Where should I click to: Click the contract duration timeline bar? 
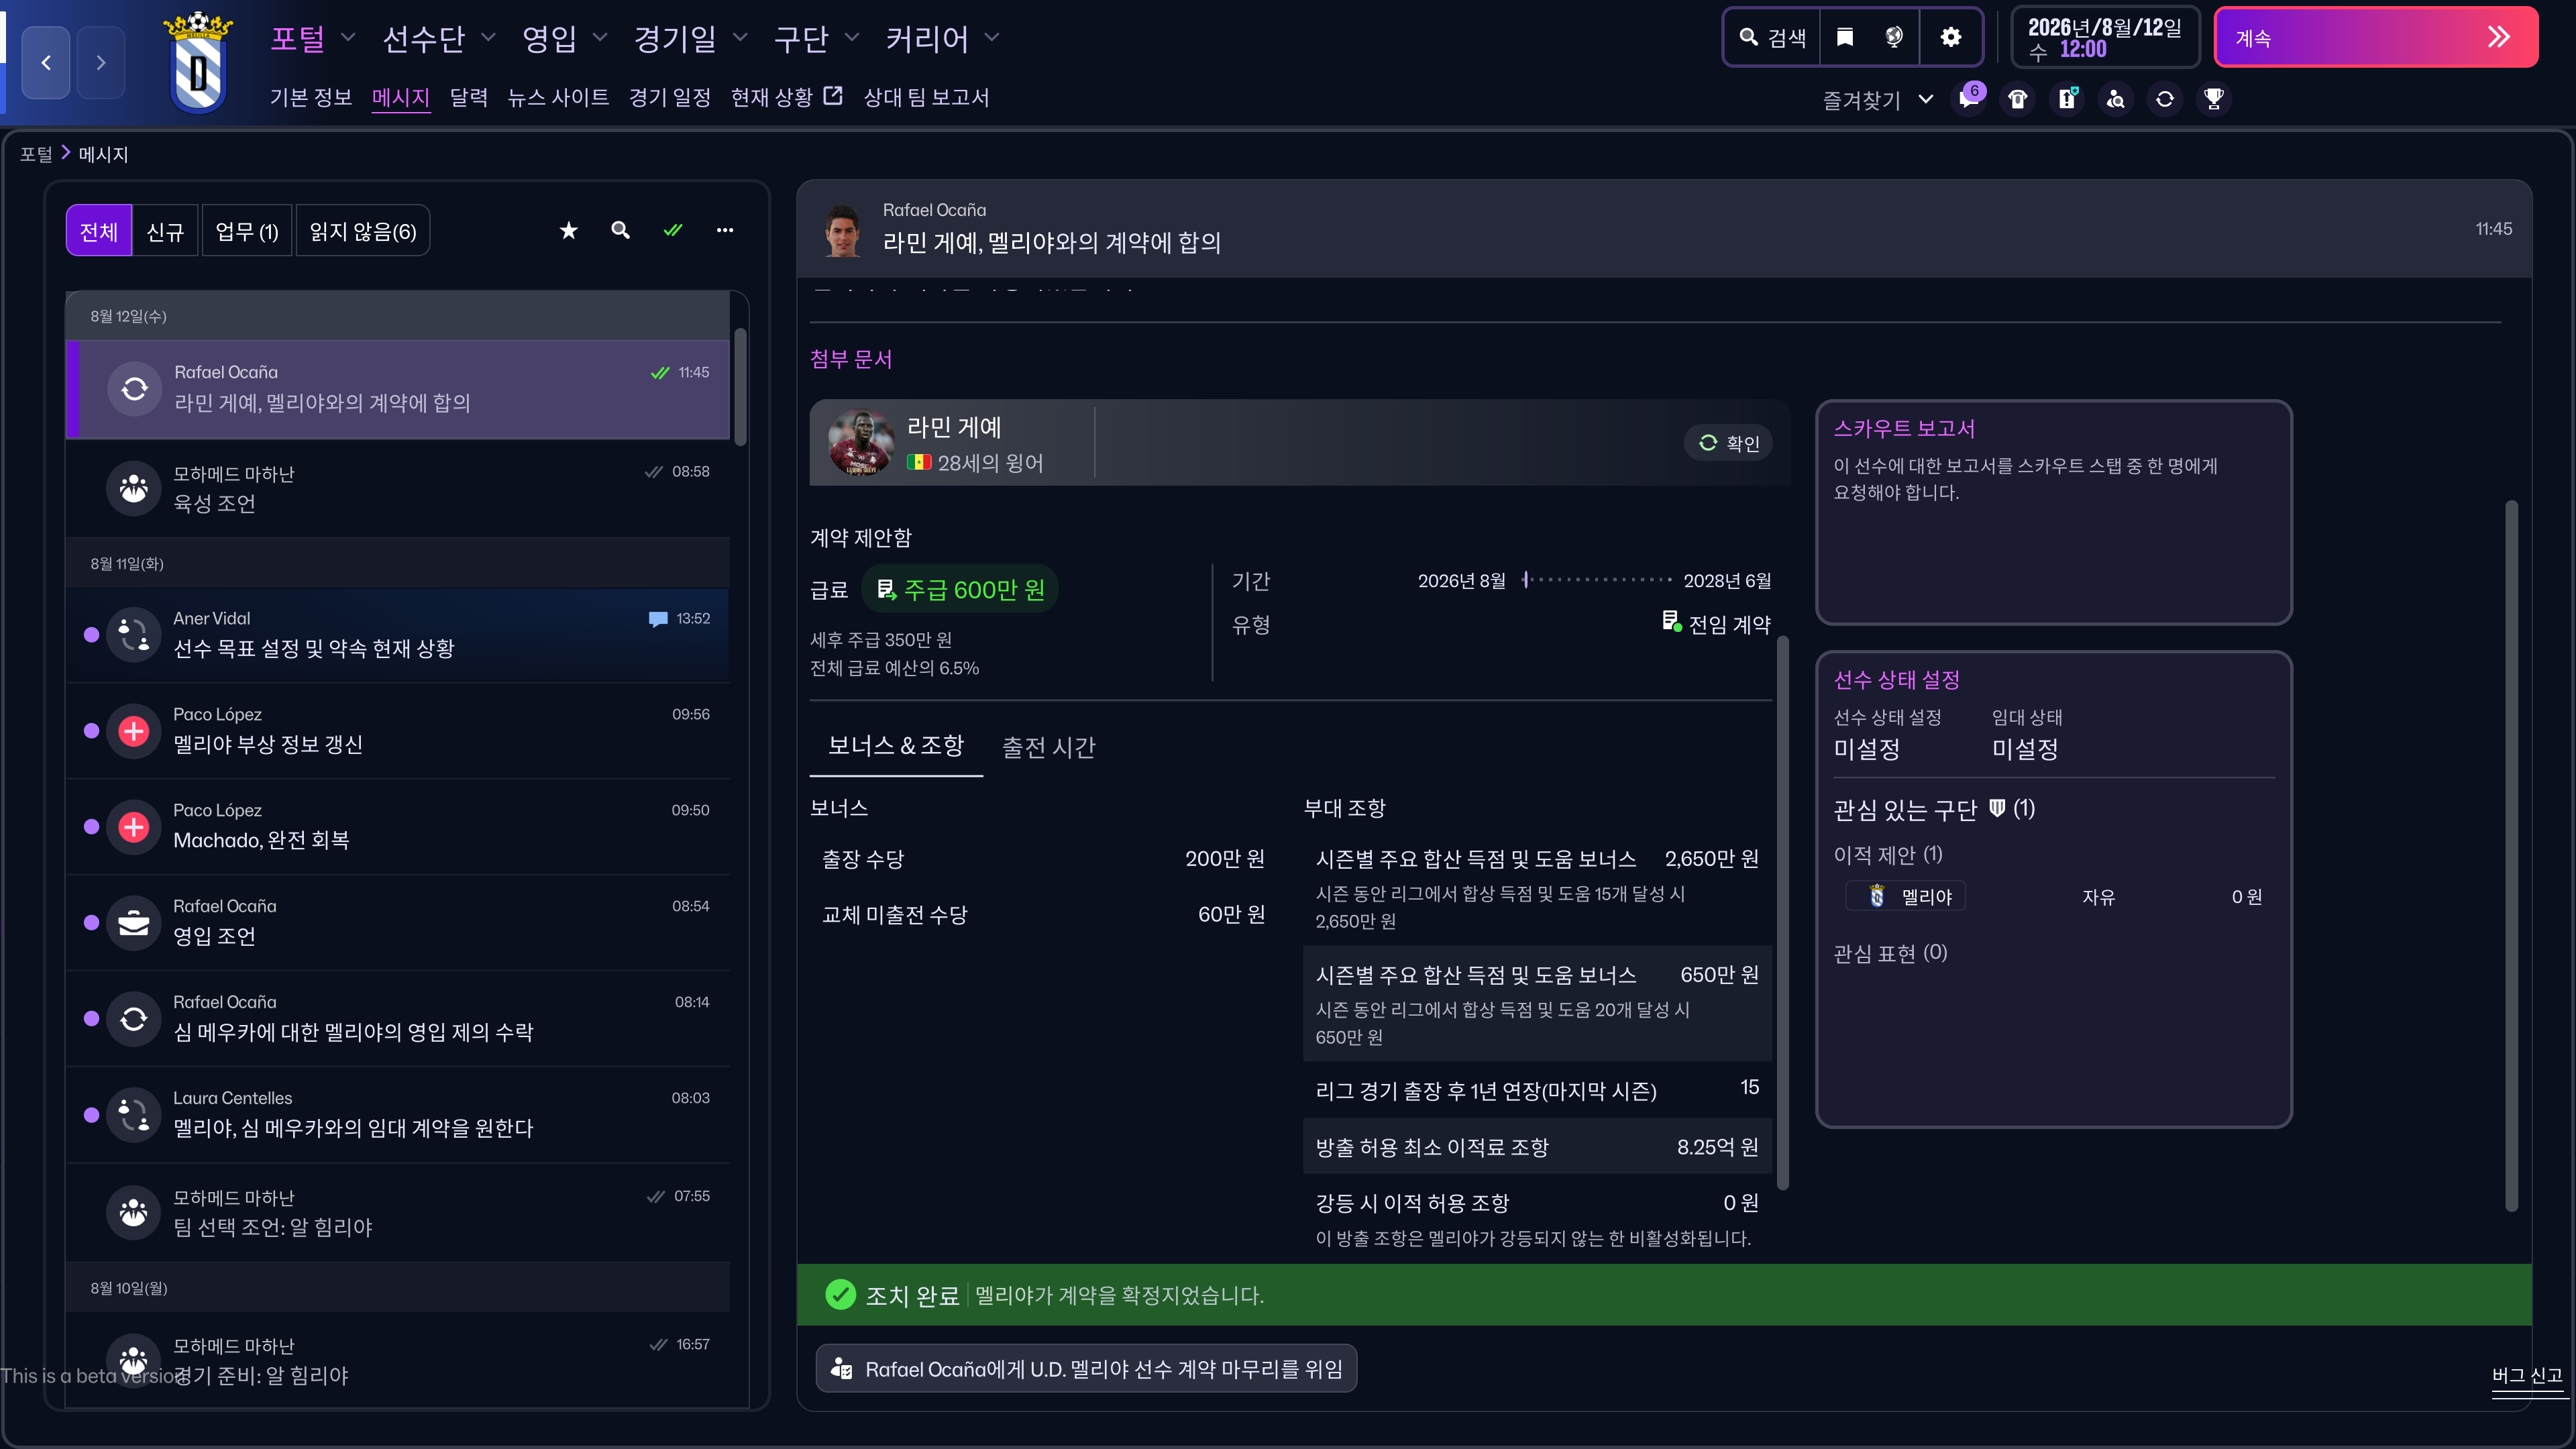(x=1596, y=580)
